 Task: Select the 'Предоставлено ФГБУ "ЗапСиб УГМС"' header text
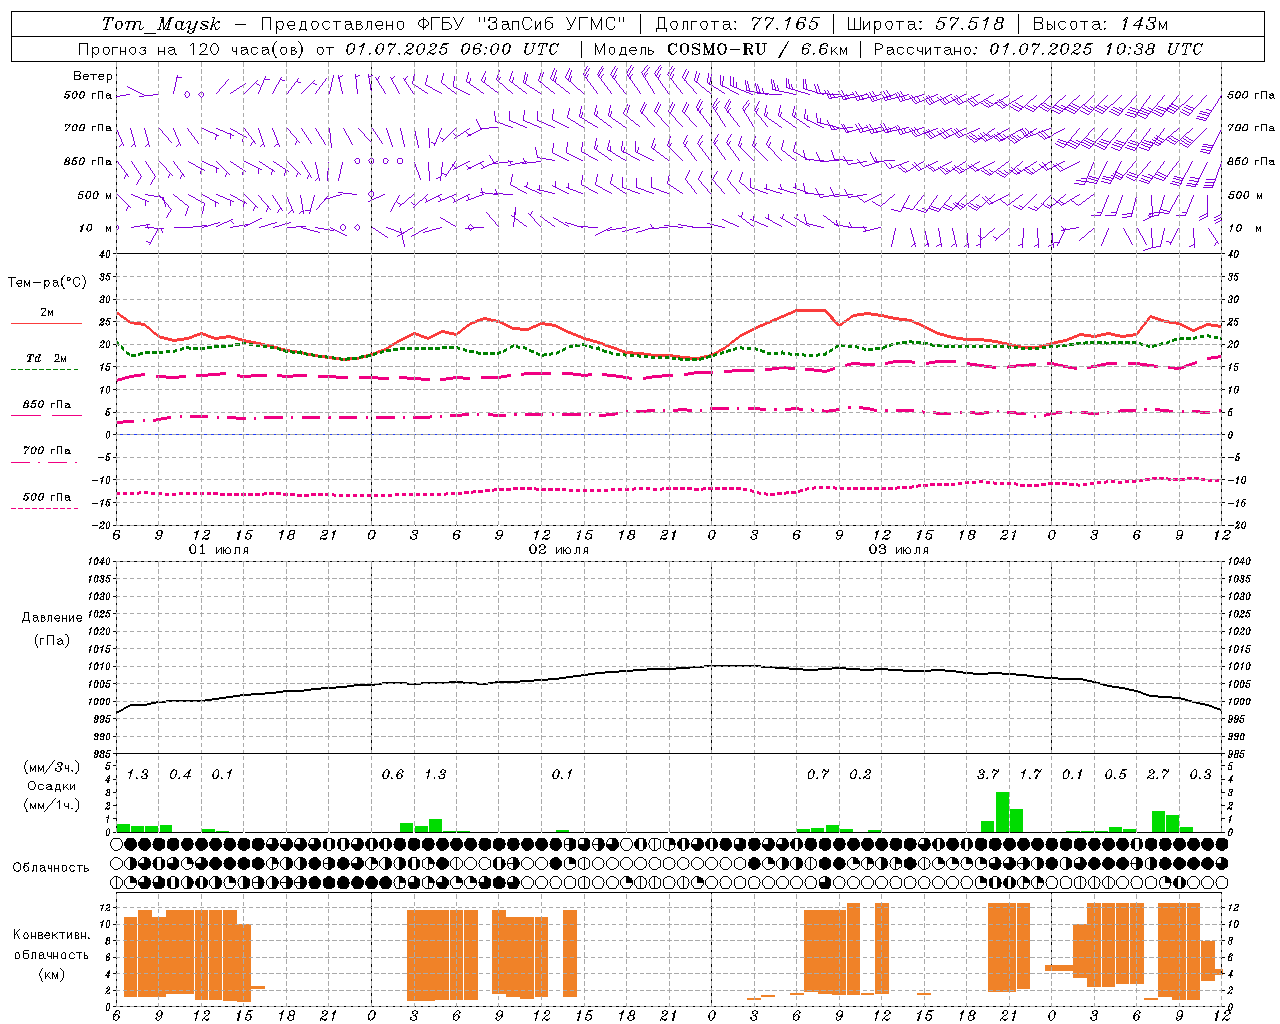click(x=443, y=24)
